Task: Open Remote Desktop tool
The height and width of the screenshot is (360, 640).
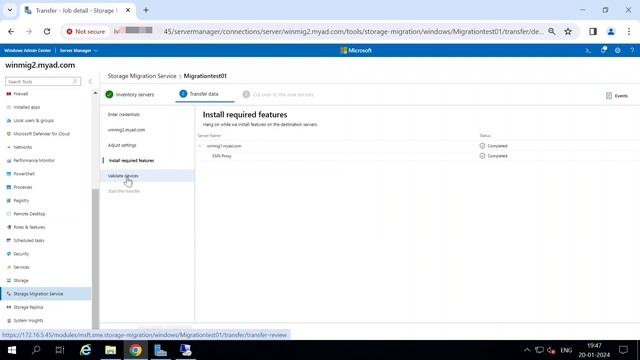Action: tap(29, 214)
